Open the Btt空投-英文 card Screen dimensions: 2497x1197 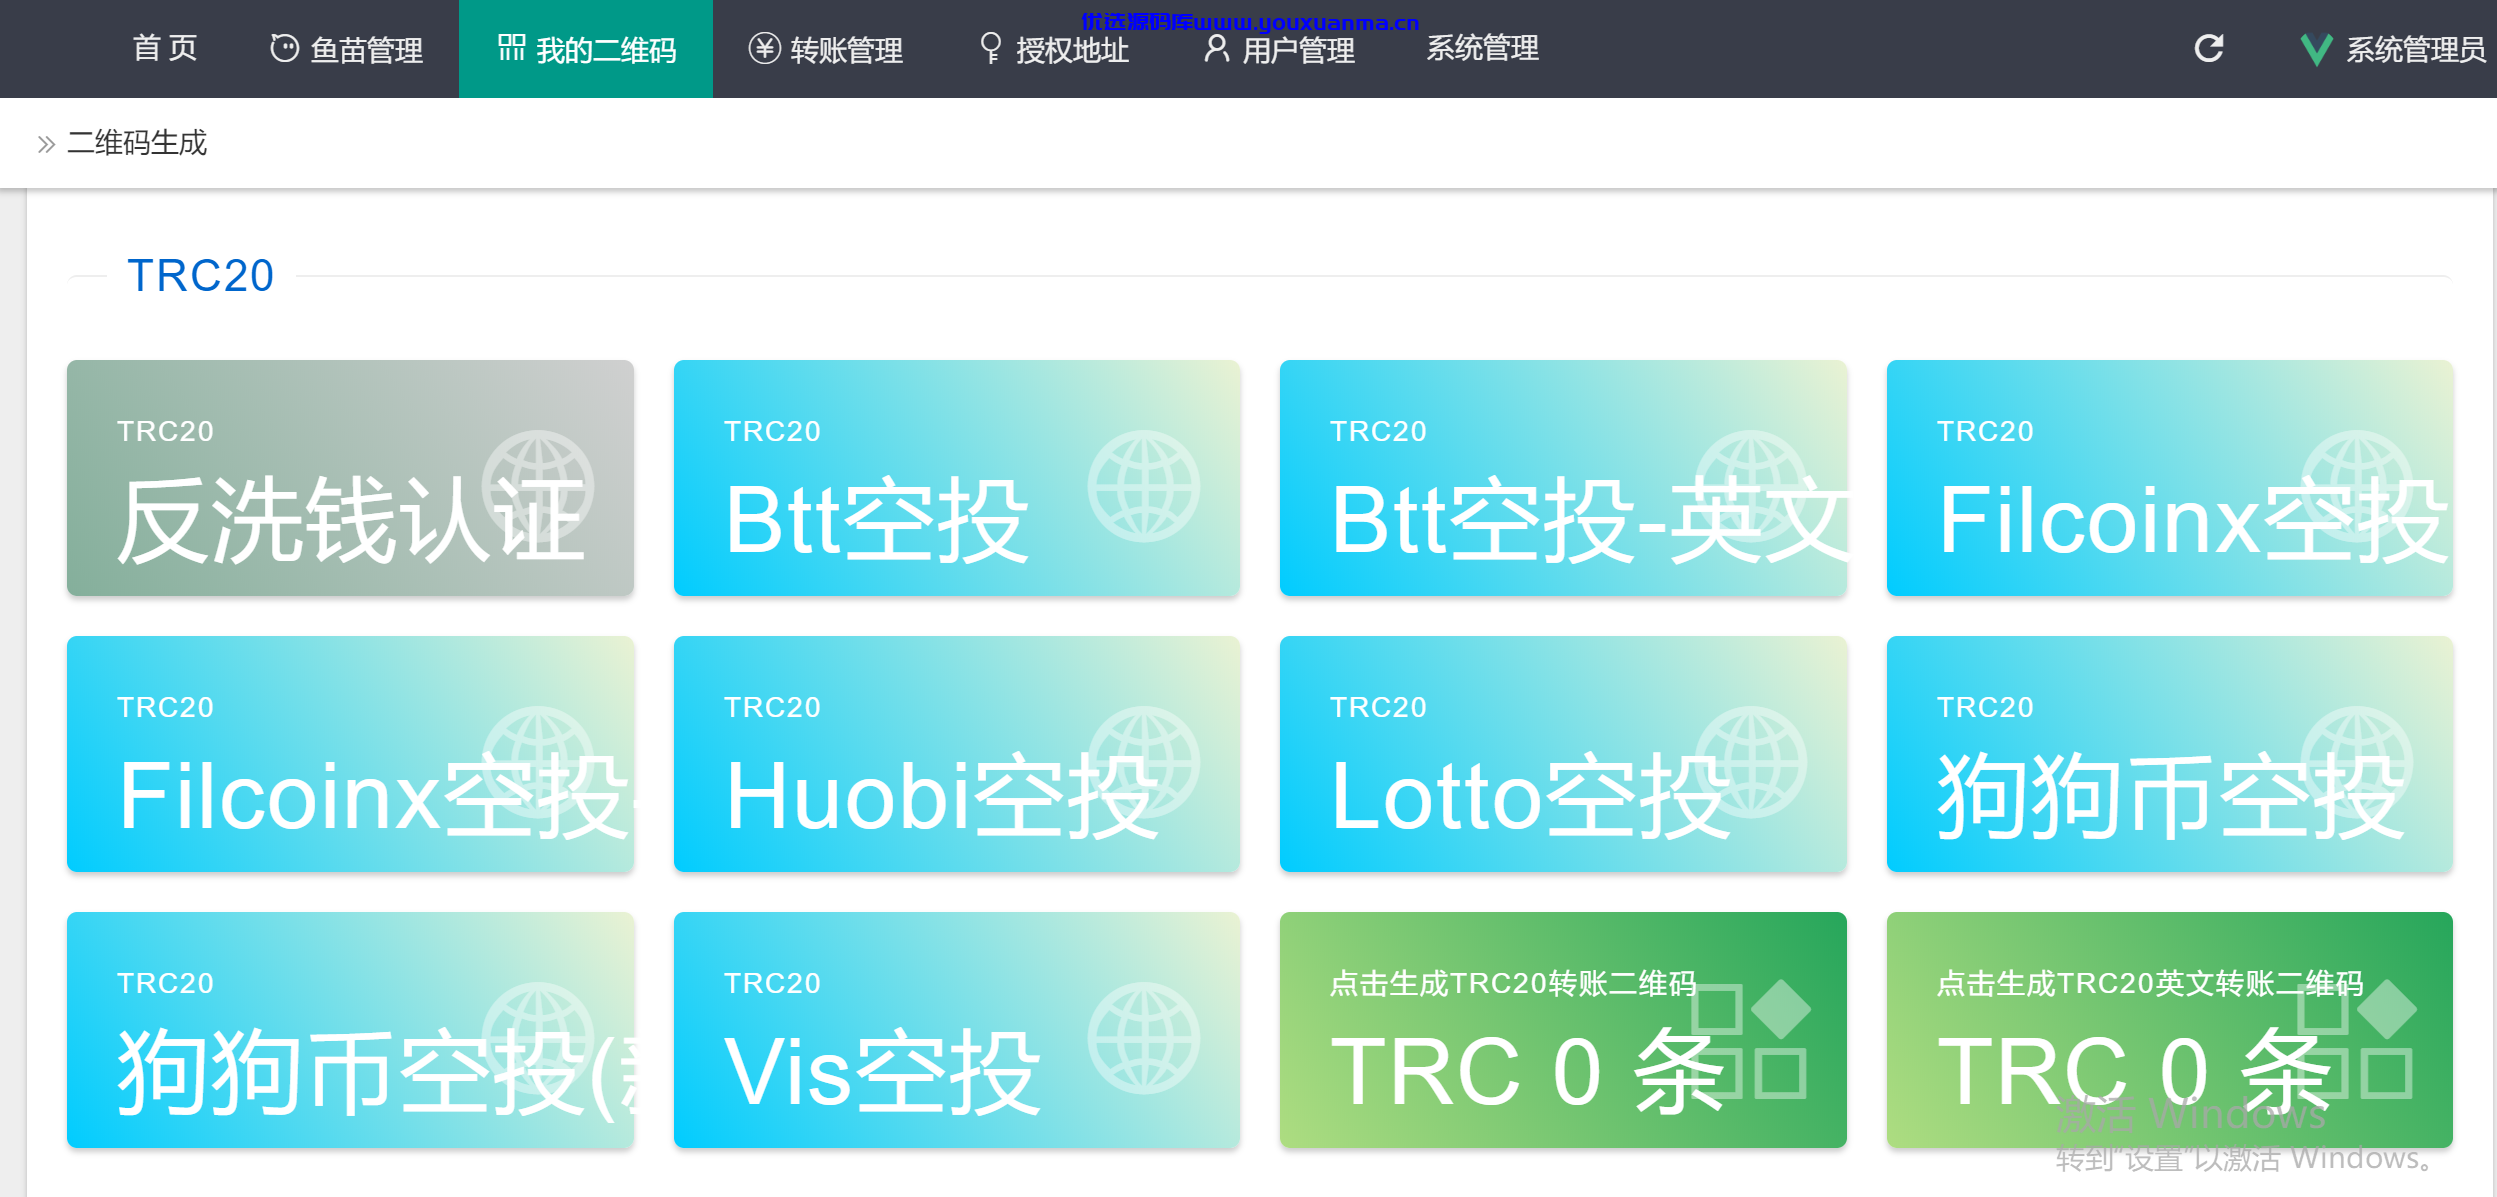click(1563, 478)
